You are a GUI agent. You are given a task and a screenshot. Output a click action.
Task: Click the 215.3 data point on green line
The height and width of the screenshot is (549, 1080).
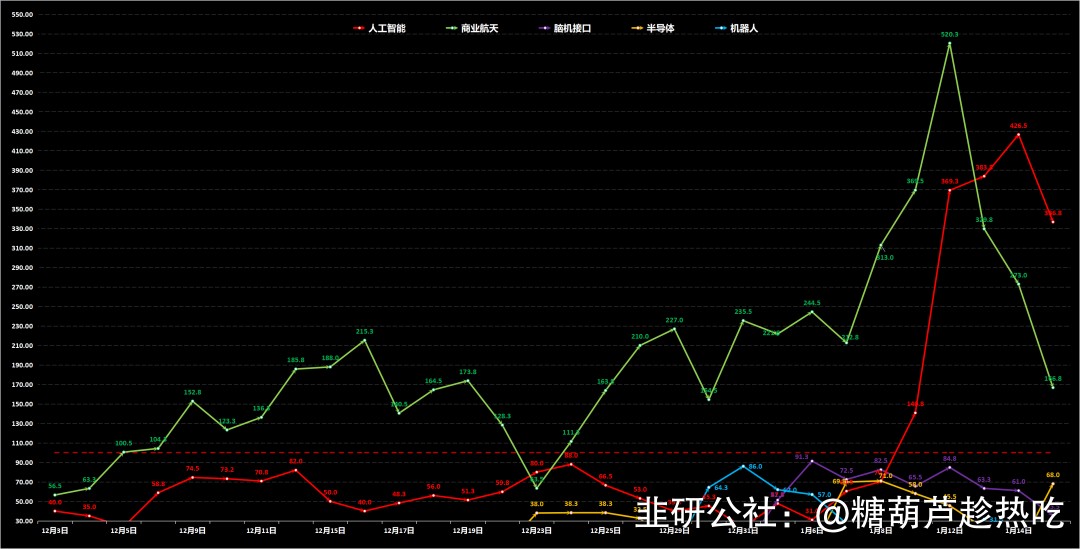364,340
